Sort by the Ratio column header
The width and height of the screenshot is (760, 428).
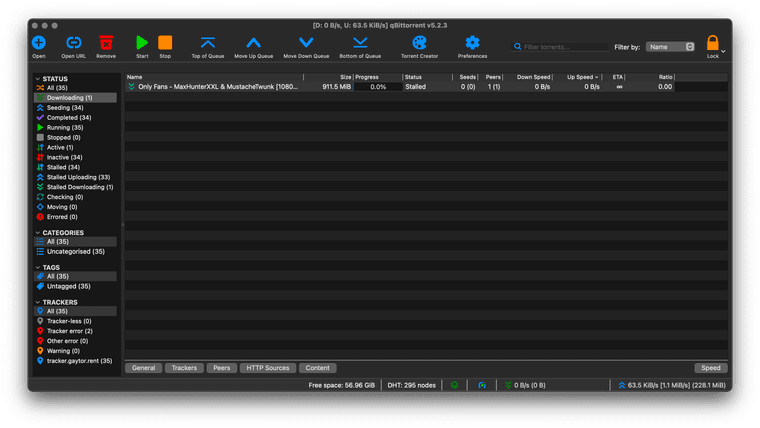point(650,77)
